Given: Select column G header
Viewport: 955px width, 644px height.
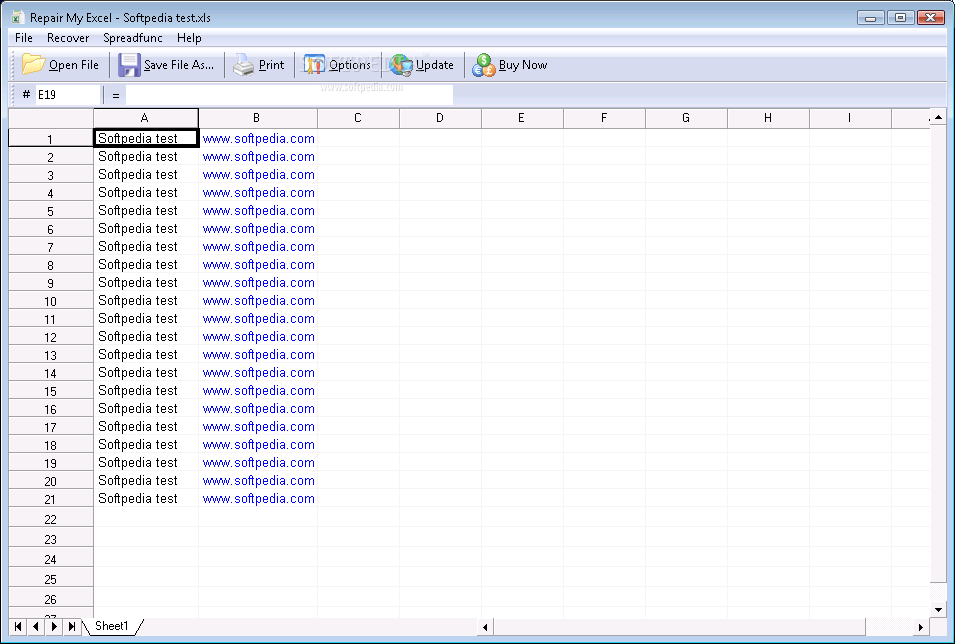Looking at the screenshot, I should 686,118.
